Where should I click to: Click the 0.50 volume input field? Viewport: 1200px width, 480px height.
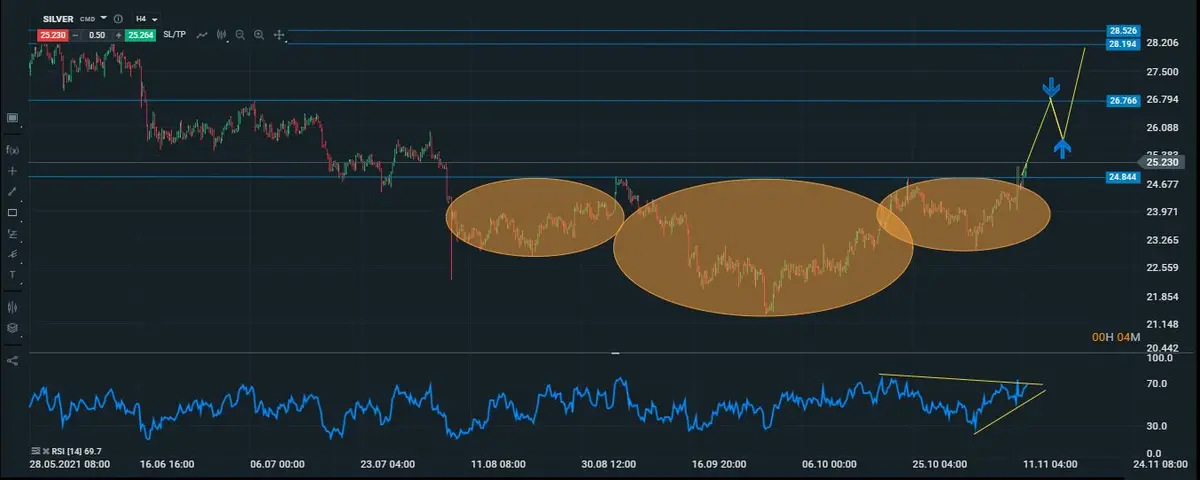click(96, 35)
